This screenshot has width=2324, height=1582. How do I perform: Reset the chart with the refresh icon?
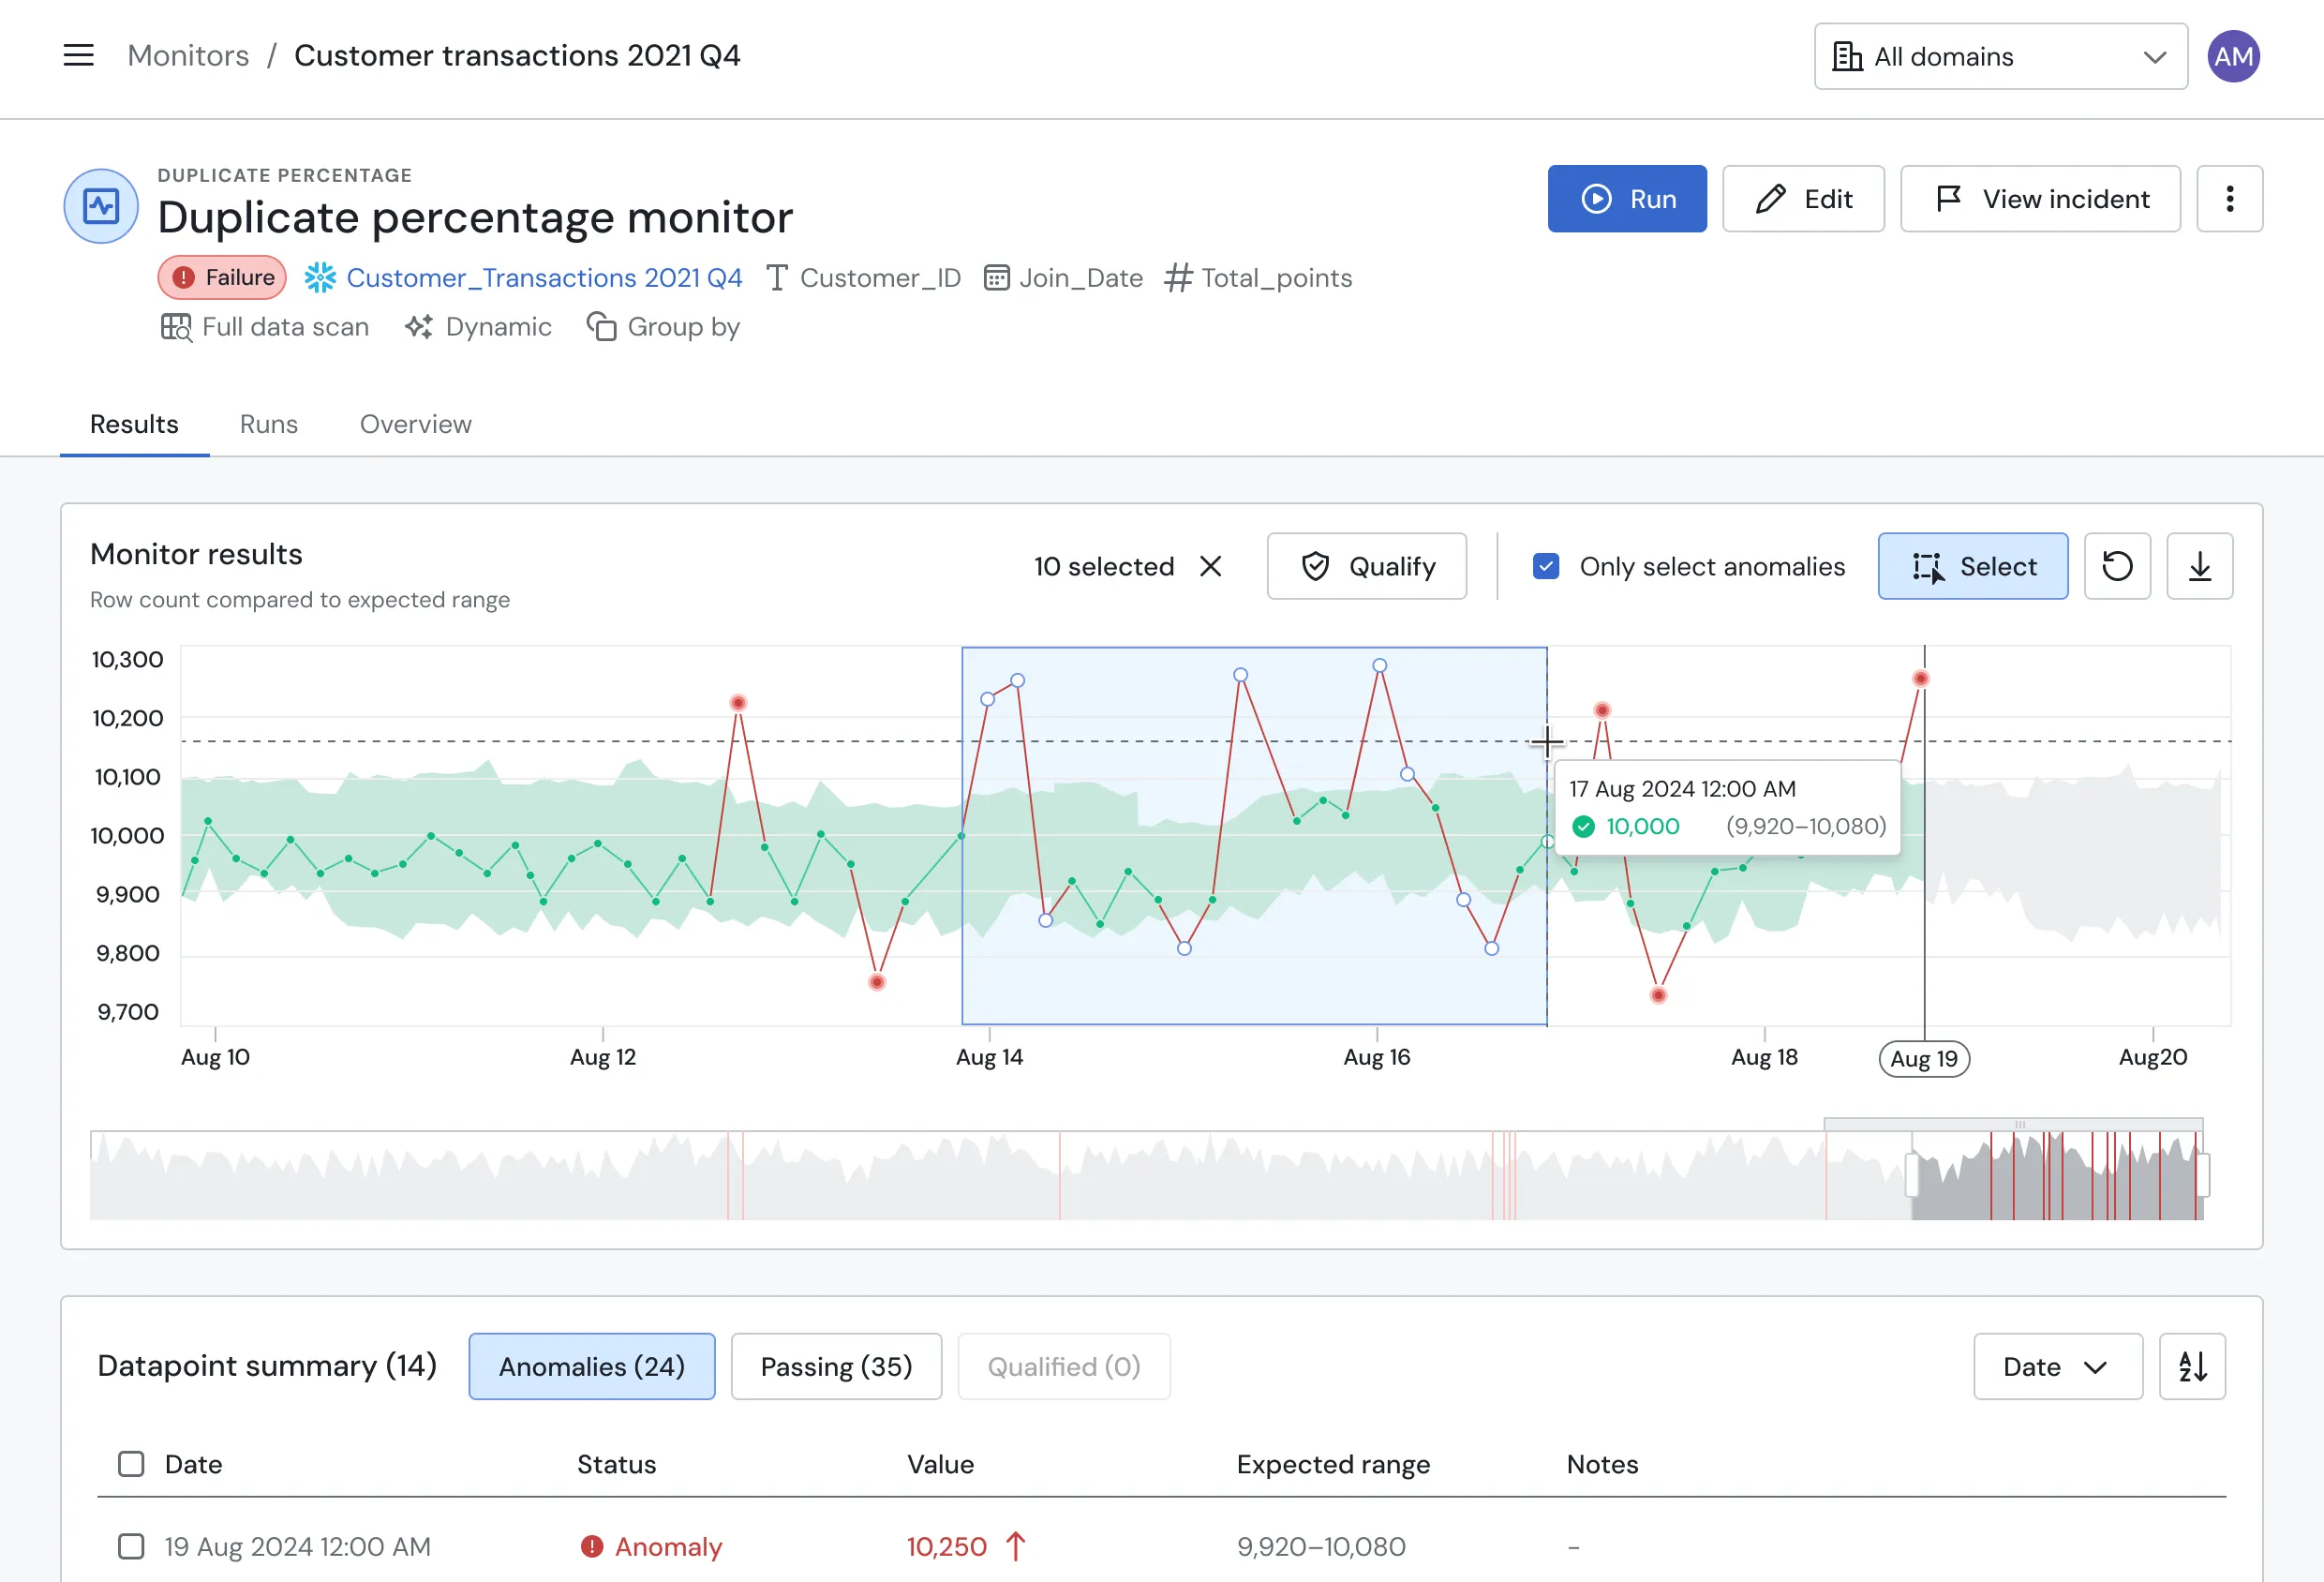(2117, 566)
